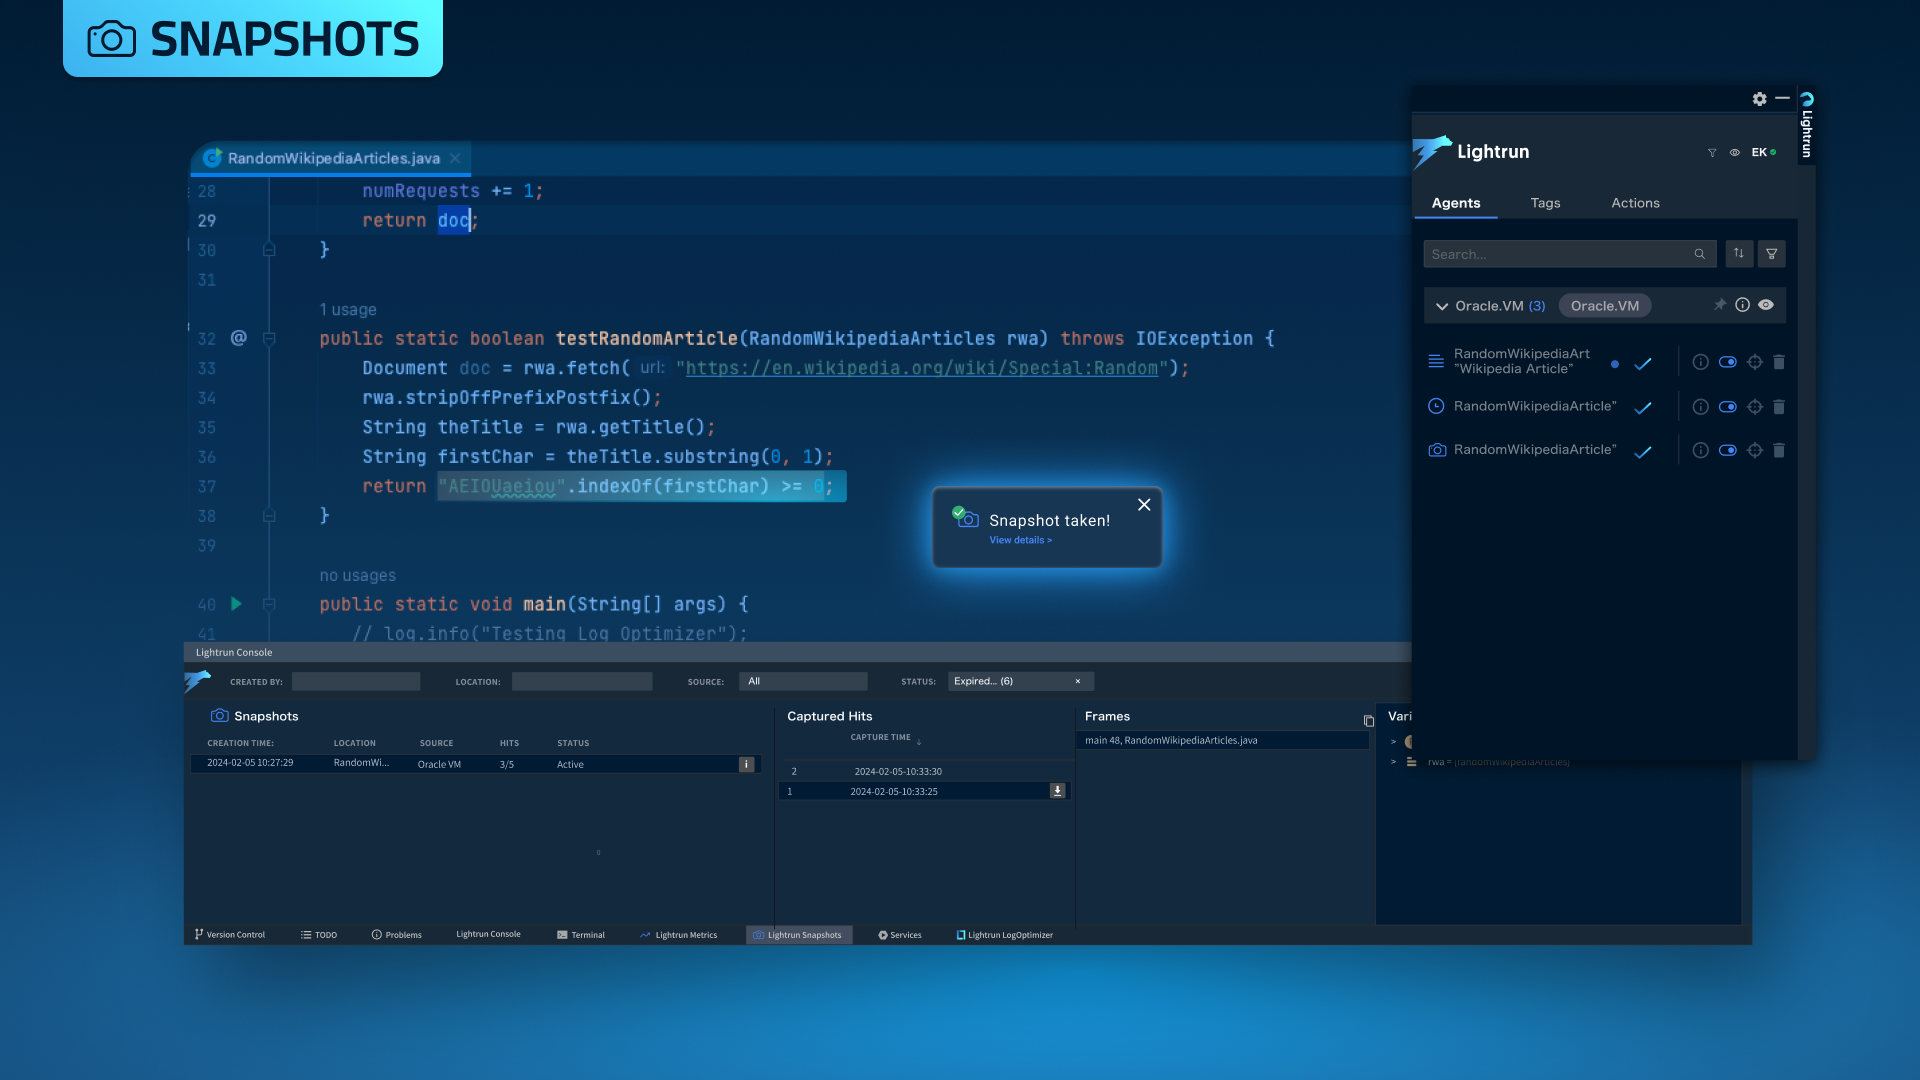Delete the camera snapshot action row
This screenshot has width=1920, height=1080.
1779,451
